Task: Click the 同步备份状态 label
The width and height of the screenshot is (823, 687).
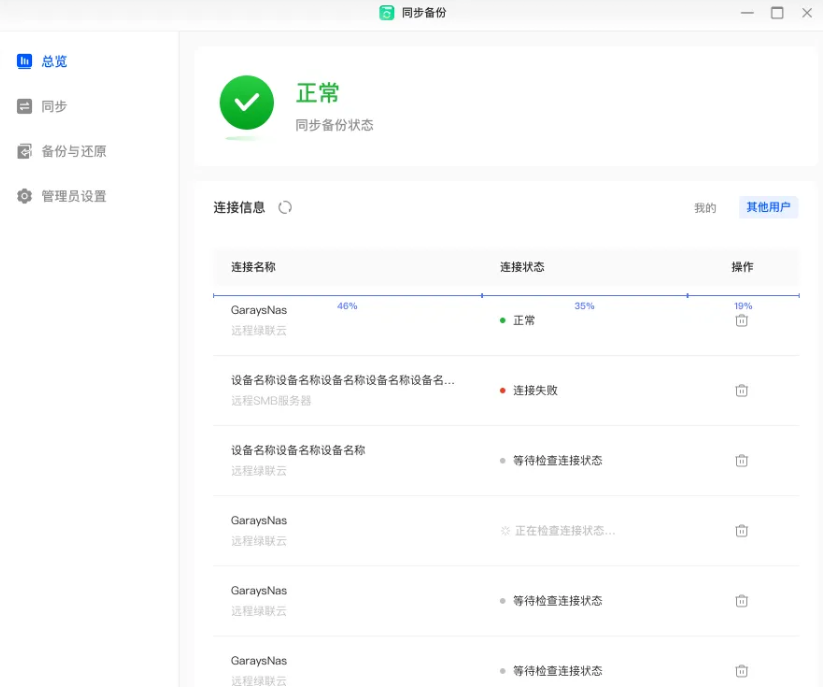Action: click(x=334, y=125)
